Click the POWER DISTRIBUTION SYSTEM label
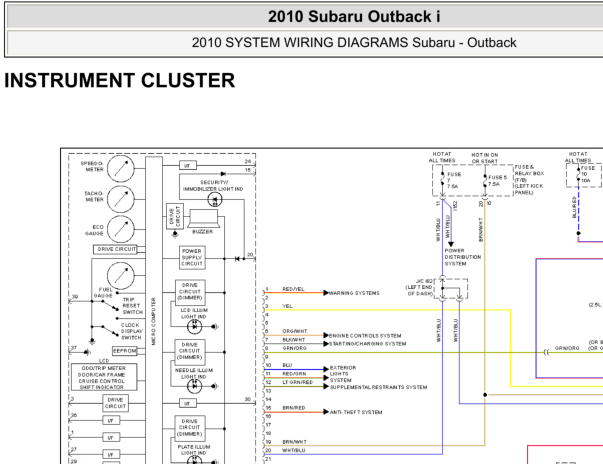 tap(463, 257)
